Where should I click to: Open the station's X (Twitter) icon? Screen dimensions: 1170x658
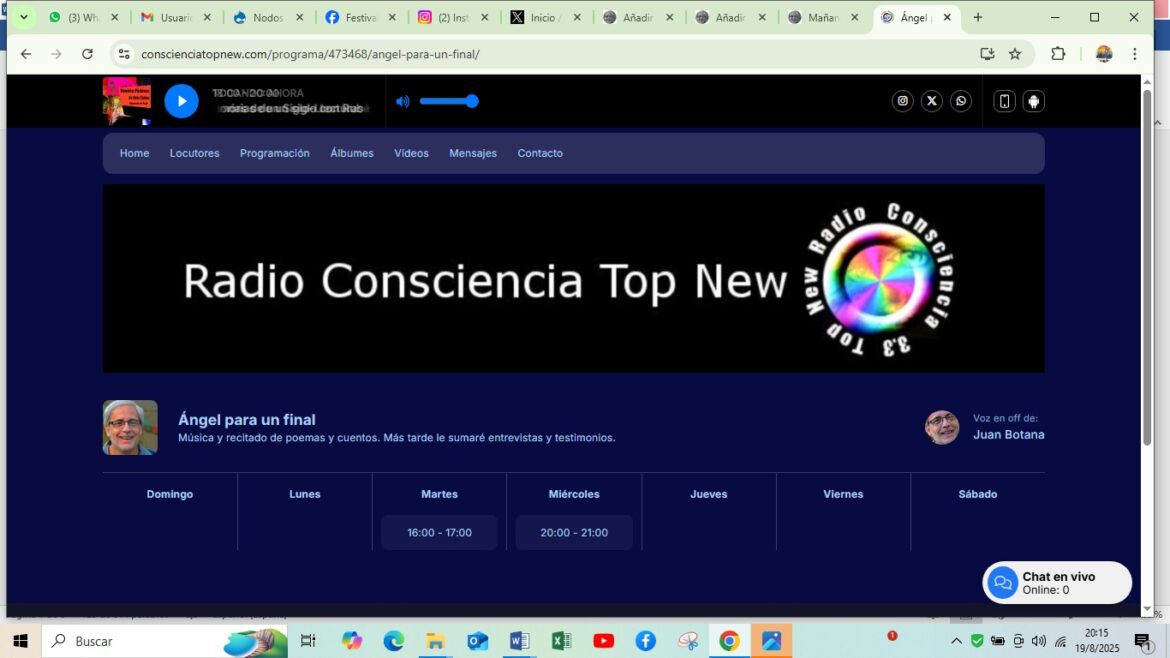(932, 101)
